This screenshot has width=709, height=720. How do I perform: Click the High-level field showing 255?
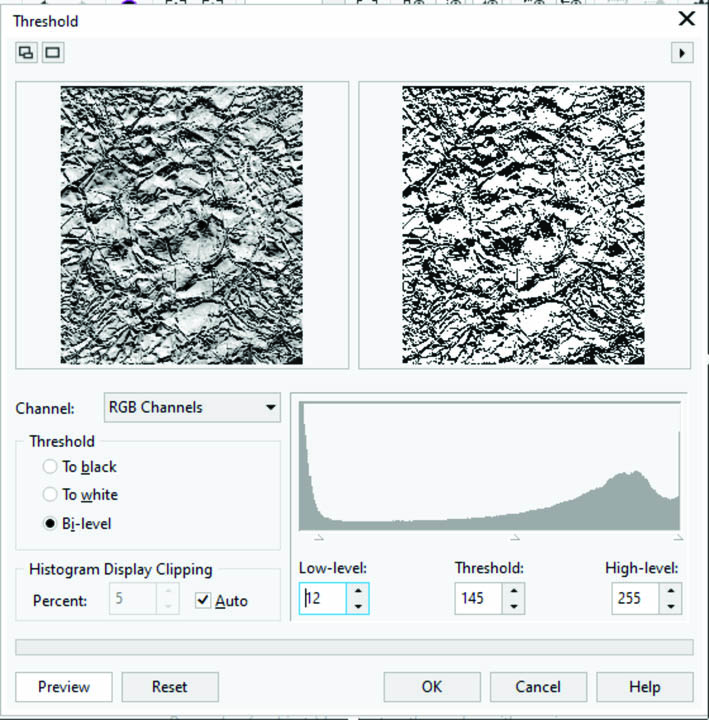pyautogui.click(x=636, y=598)
